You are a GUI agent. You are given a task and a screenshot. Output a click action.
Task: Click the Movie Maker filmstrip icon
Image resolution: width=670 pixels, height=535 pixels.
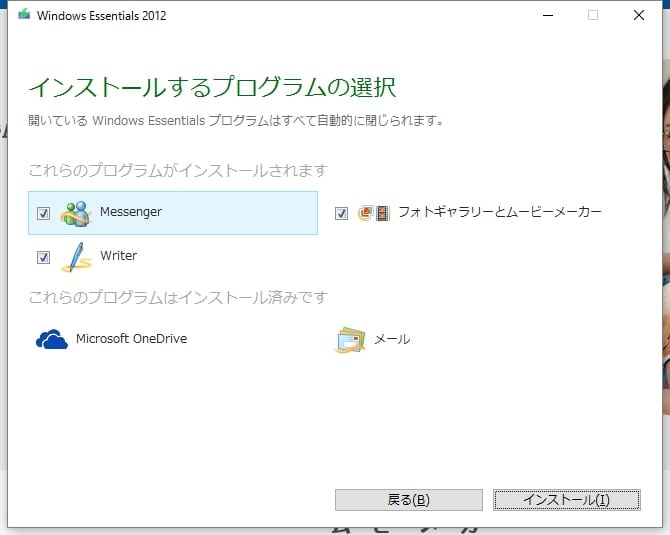pos(382,213)
